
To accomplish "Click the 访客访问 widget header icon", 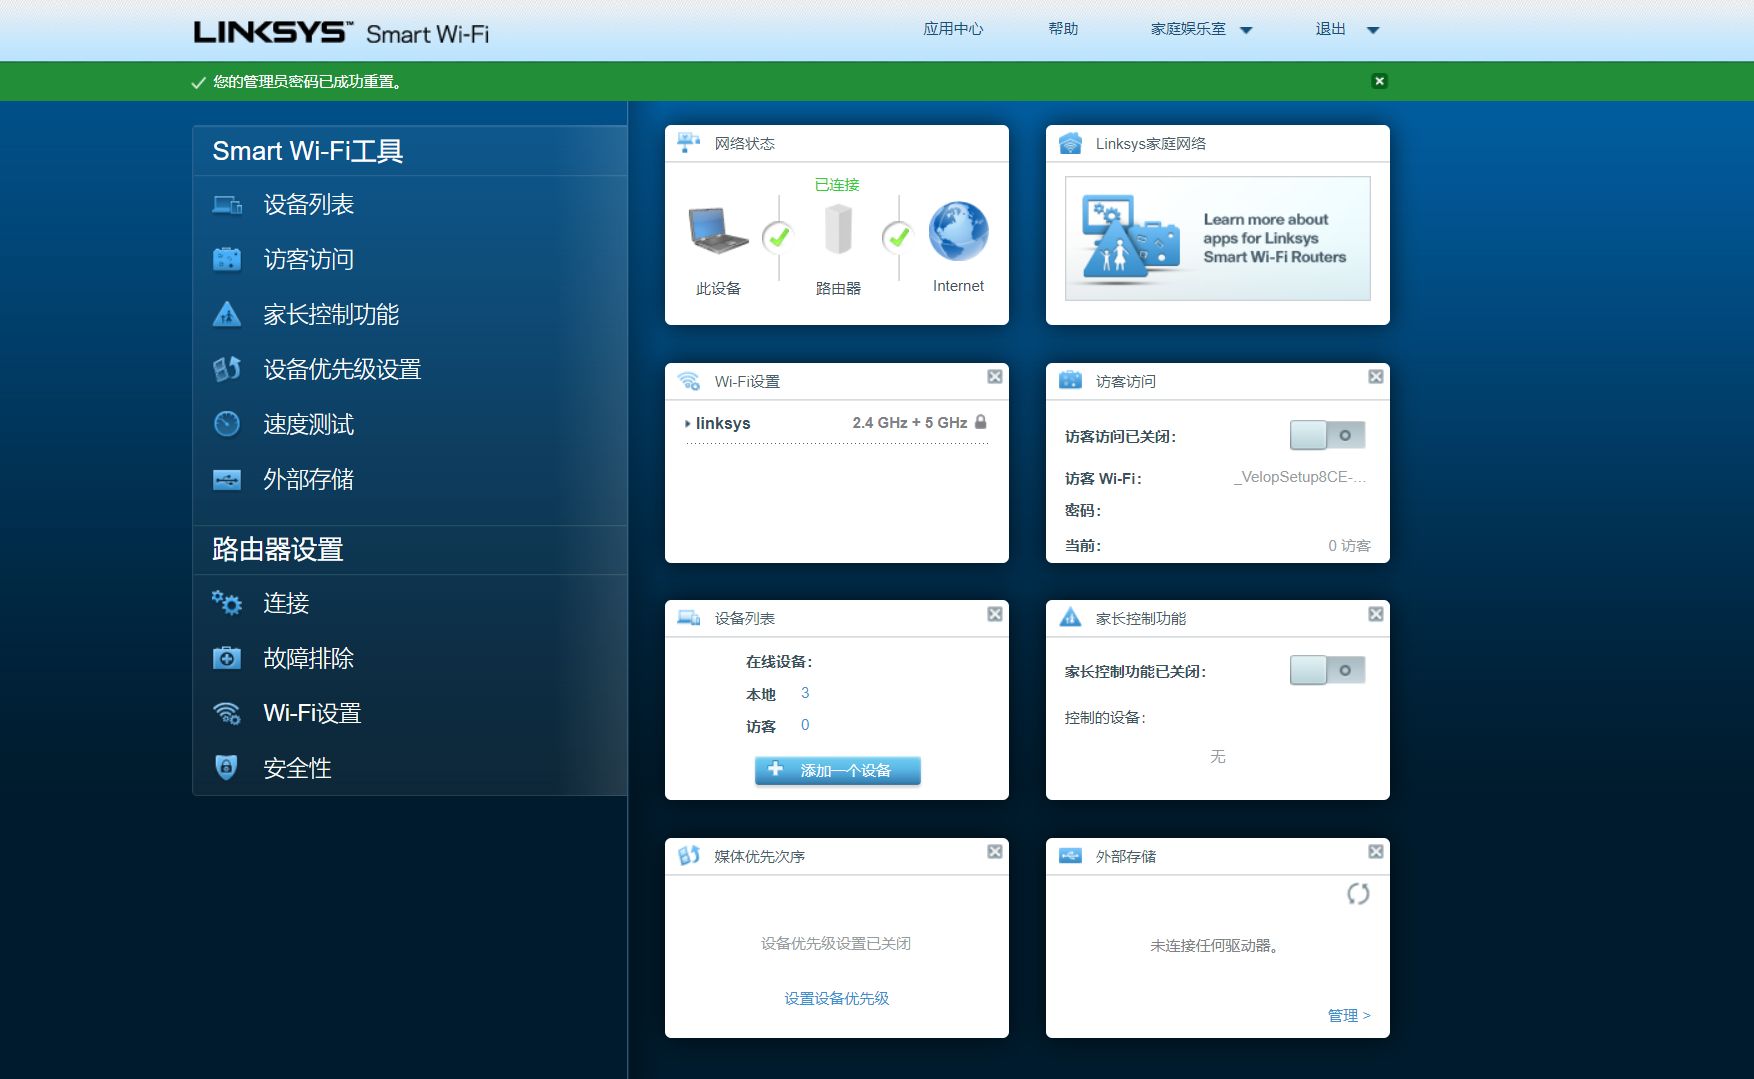I will 1070,380.
